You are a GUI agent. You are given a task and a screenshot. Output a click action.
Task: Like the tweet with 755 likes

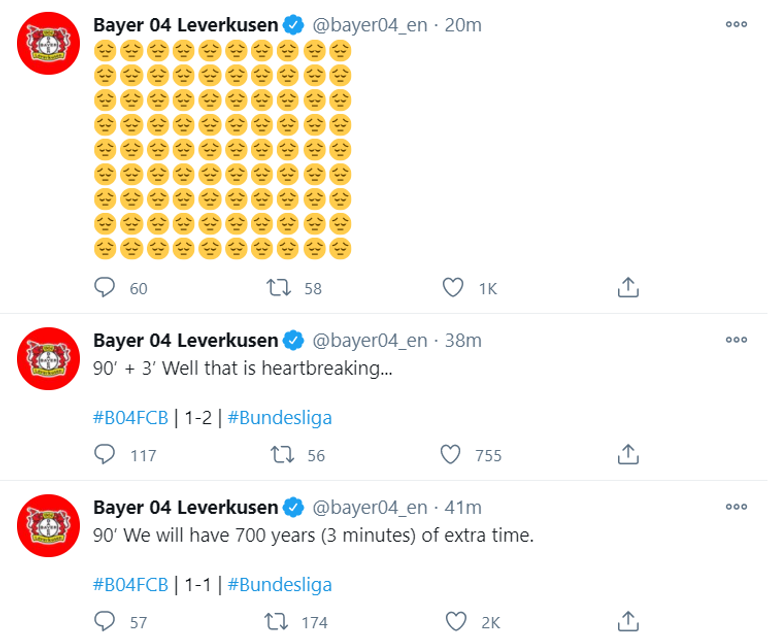click(x=453, y=455)
